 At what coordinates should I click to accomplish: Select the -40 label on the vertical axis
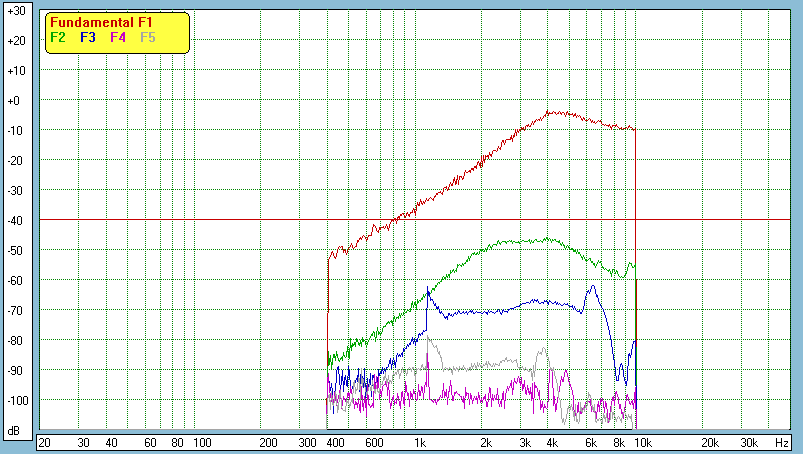(x=16, y=220)
